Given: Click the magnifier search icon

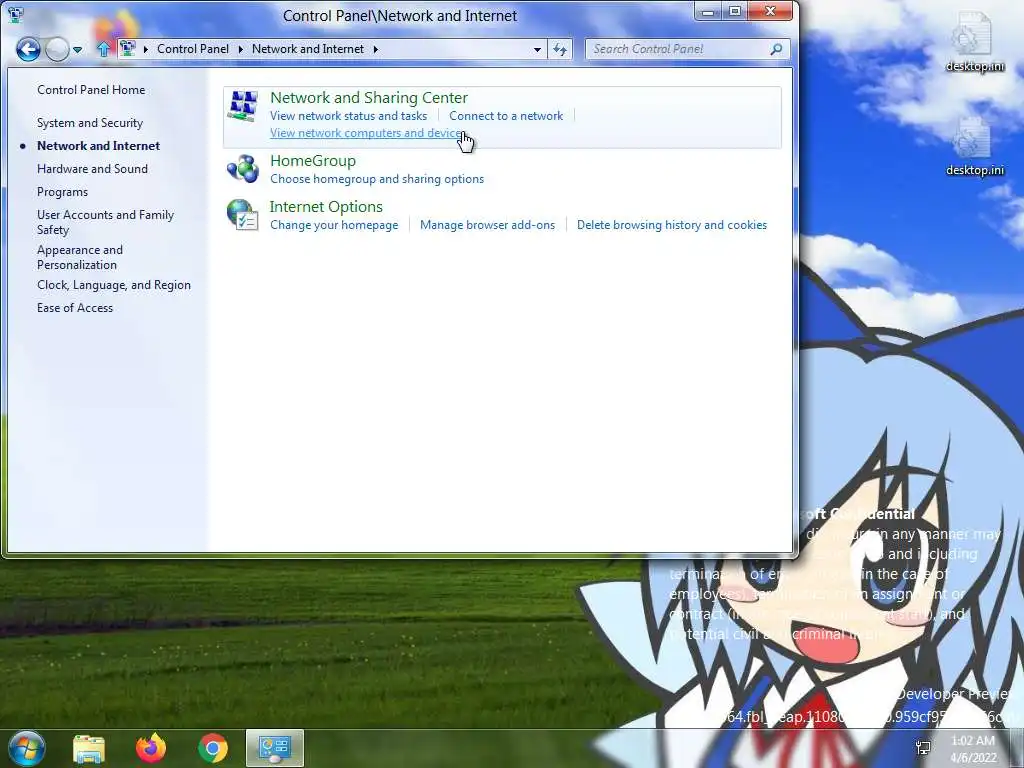Looking at the screenshot, I should (x=776, y=49).
